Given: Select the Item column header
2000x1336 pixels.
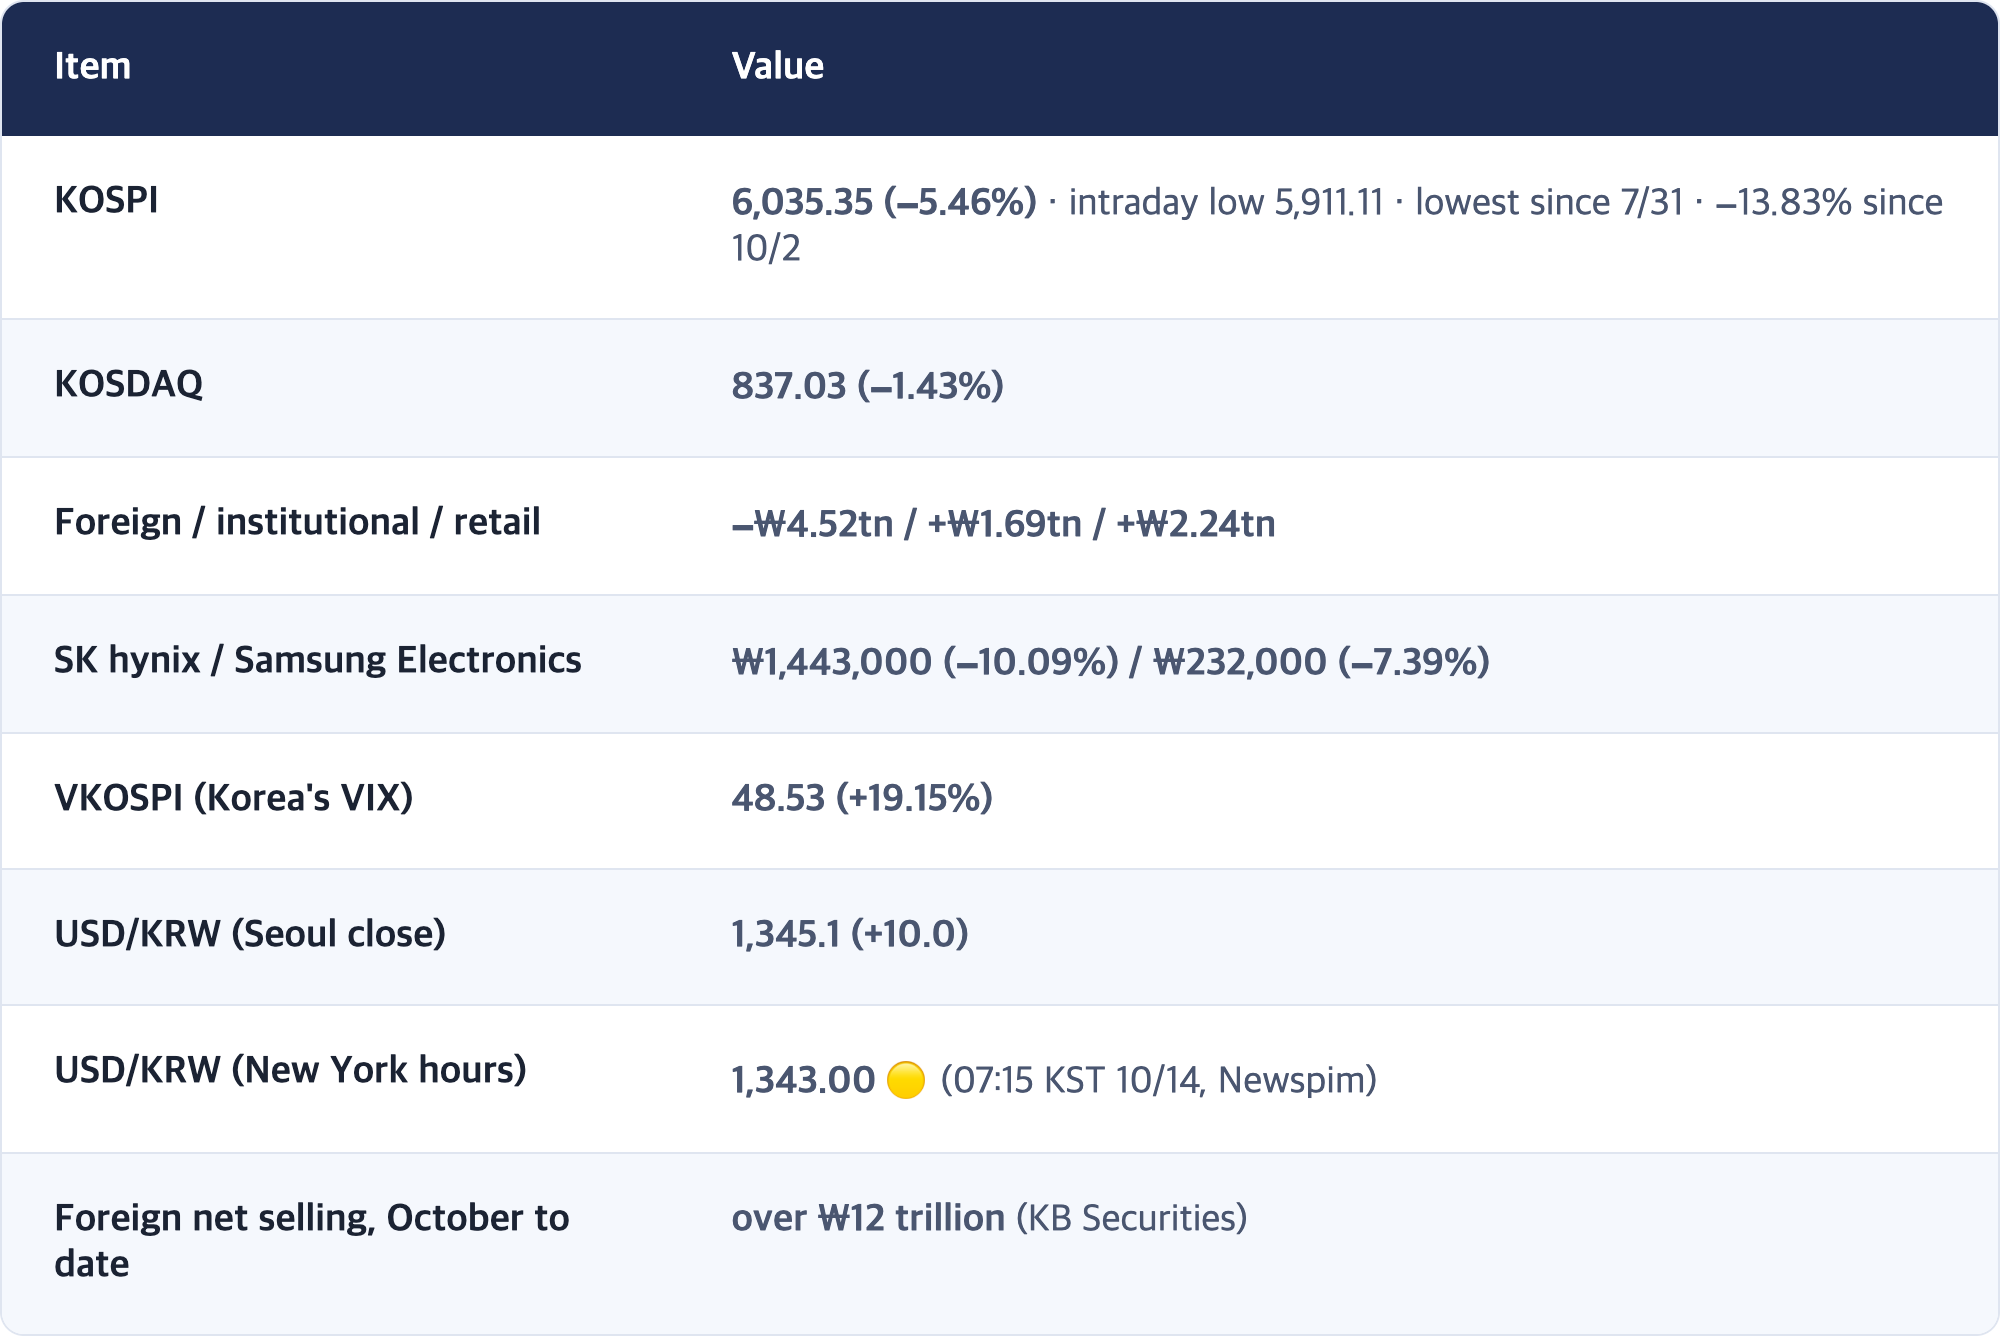Looking at the screenshot, I should point(92,66).
